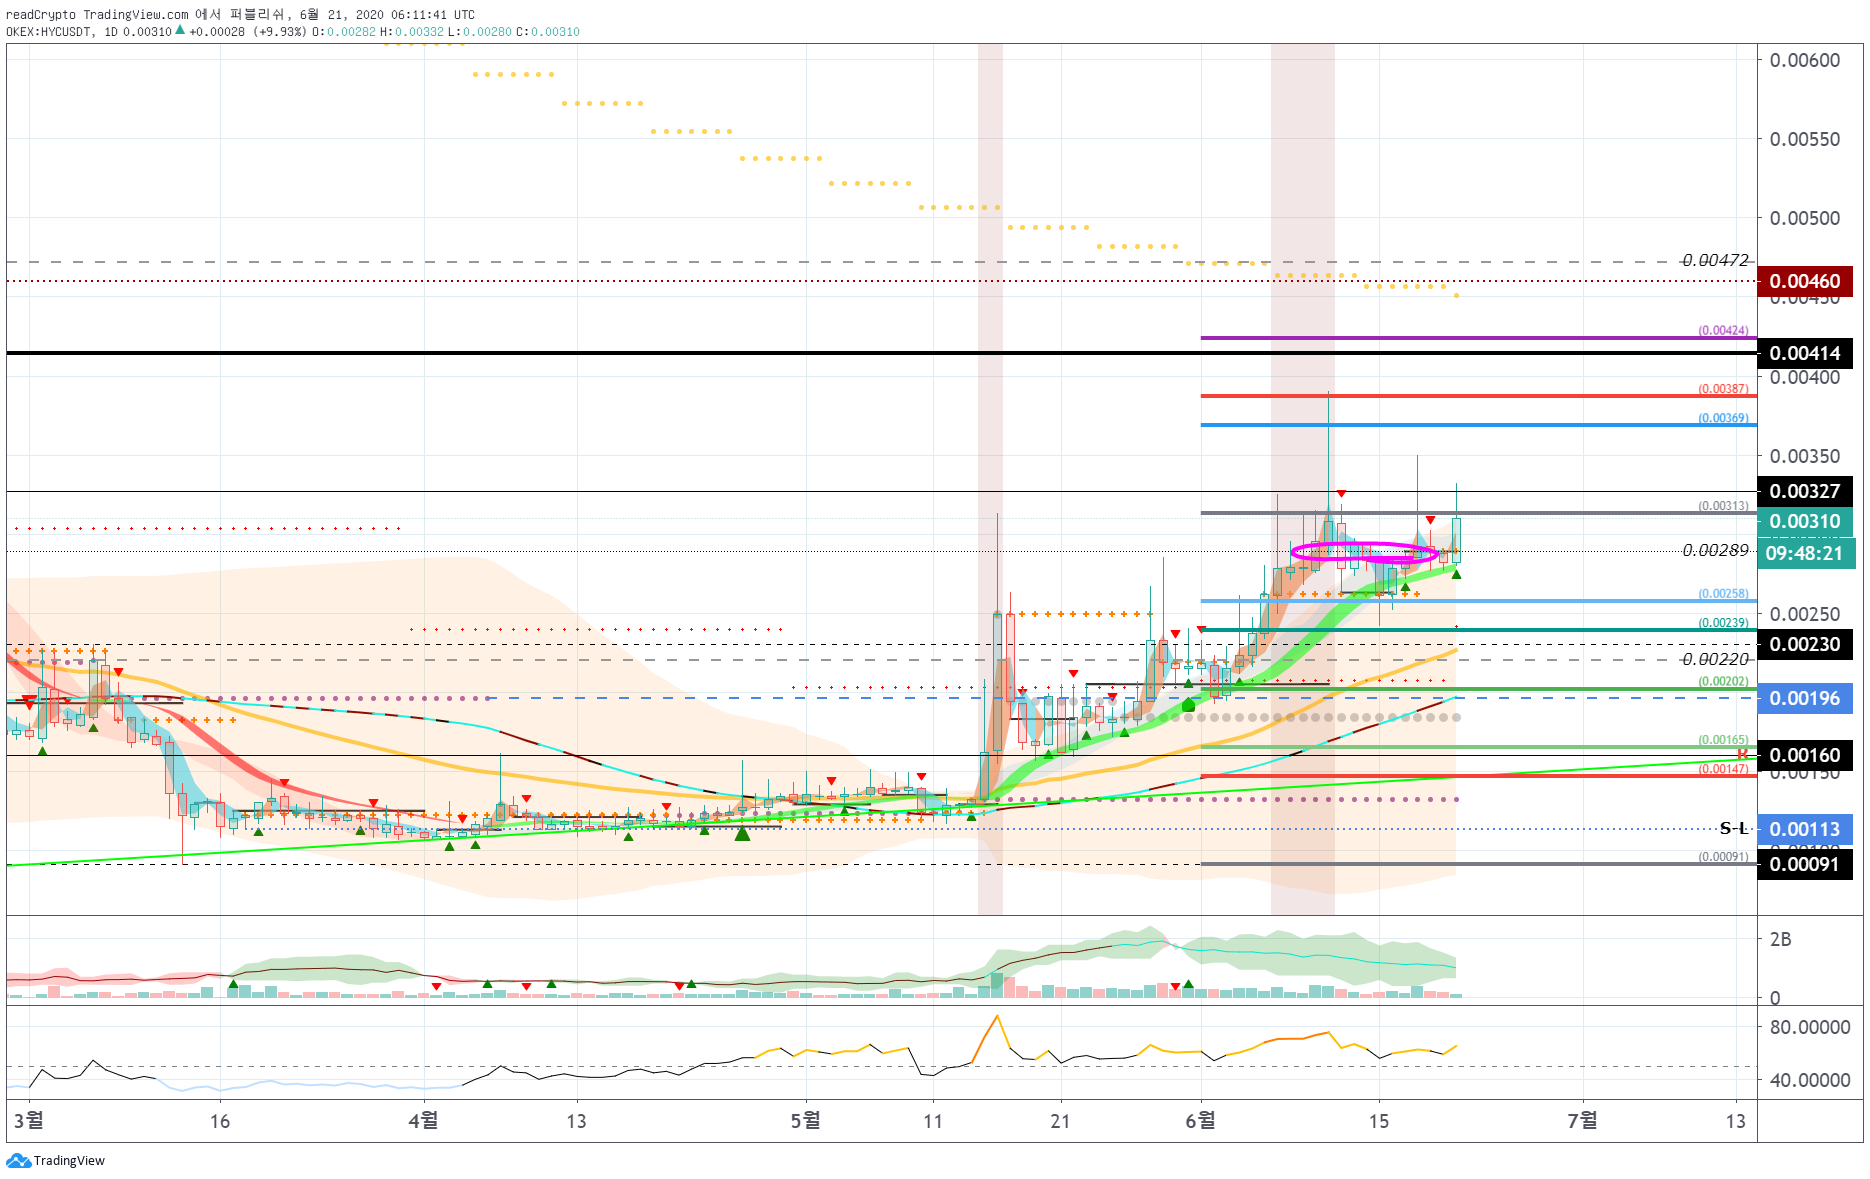Click the 2B volume axis label
Image resolution: width=1870 pixels, height=1179 pixels.
coord(1780,939)
